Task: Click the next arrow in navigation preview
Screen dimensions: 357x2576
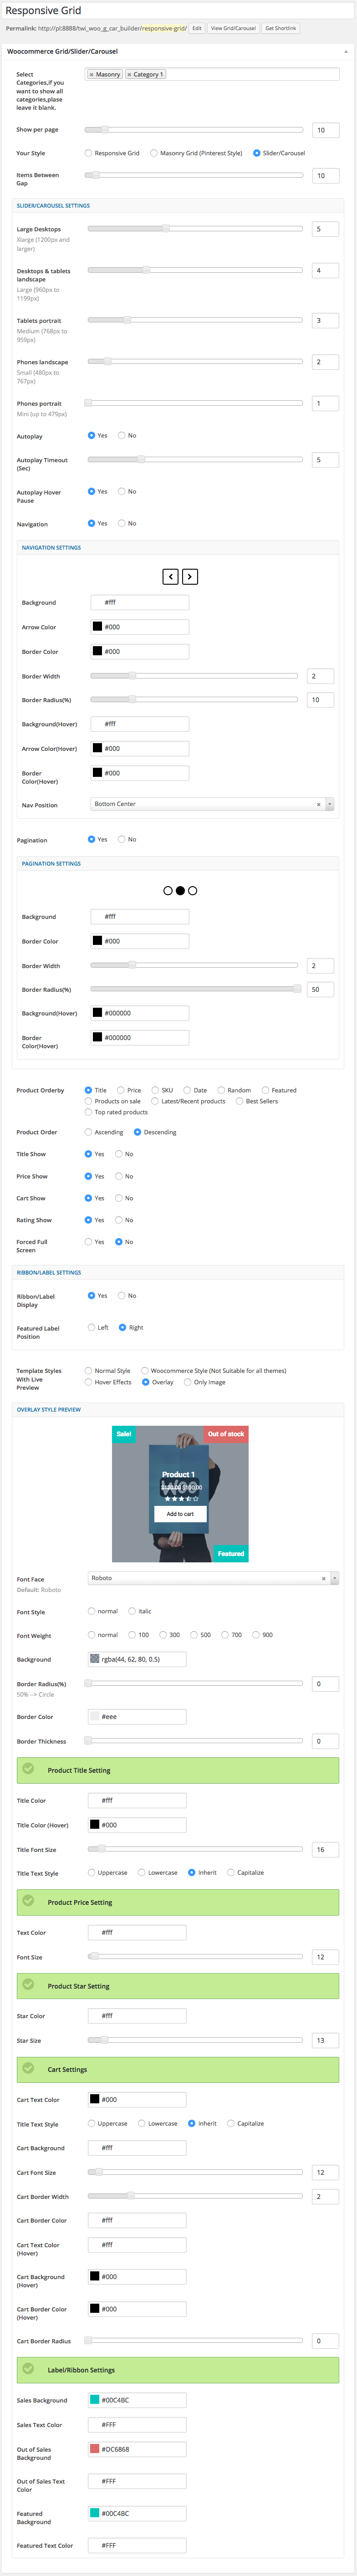Action: click(x=190, y=576)
